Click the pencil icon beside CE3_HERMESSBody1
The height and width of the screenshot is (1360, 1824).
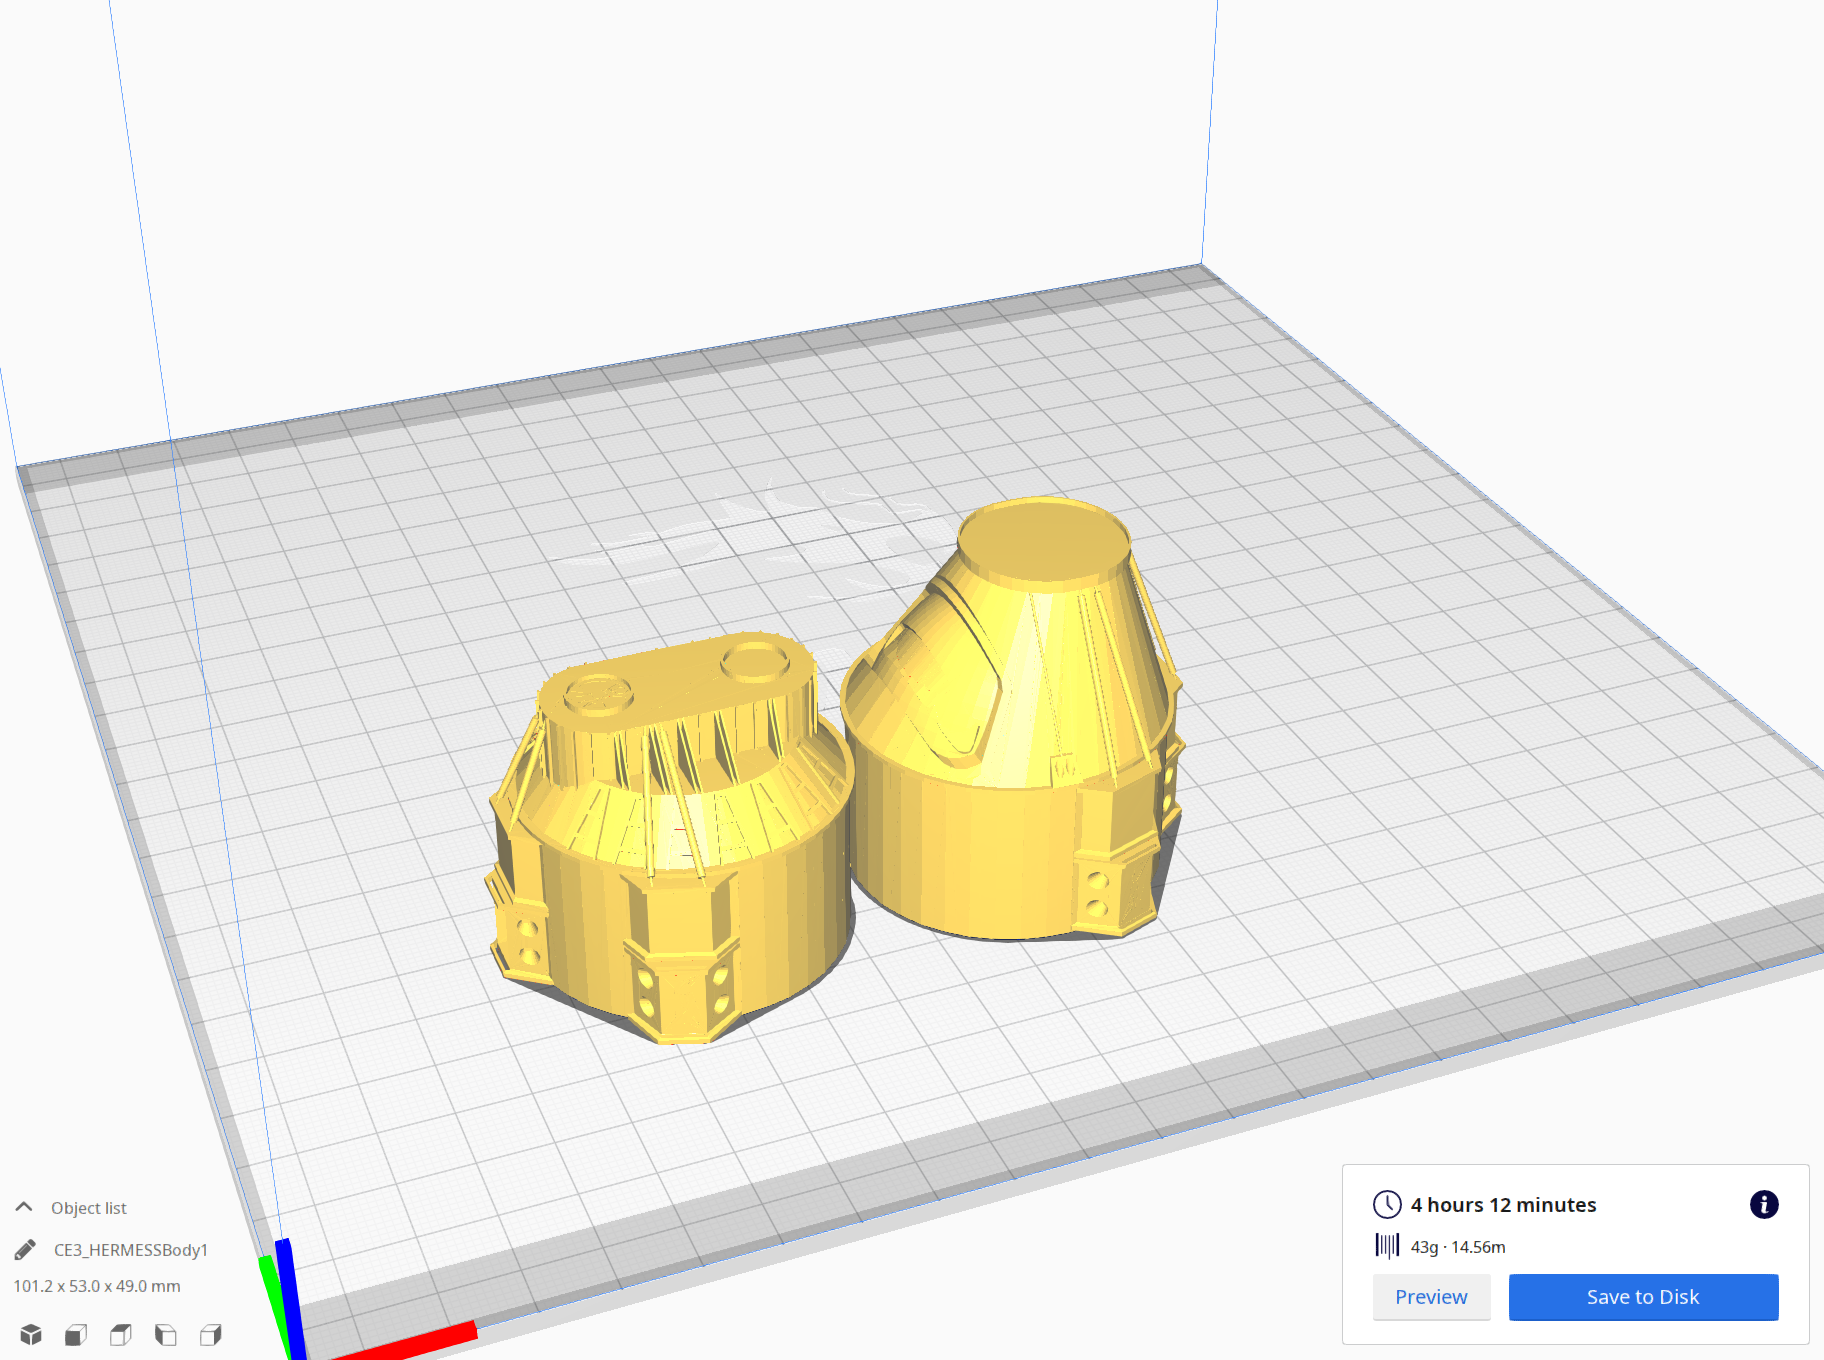pyautogui.click(x=26, y=1250)
